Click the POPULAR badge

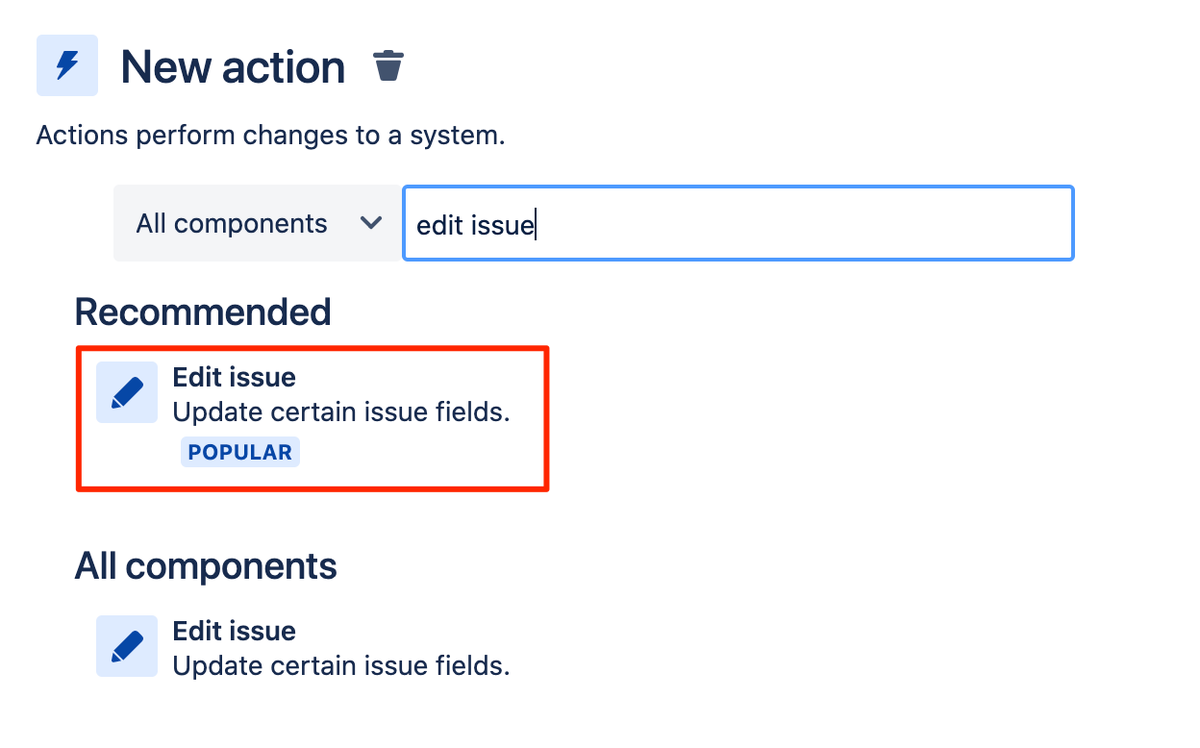(240, 452)
